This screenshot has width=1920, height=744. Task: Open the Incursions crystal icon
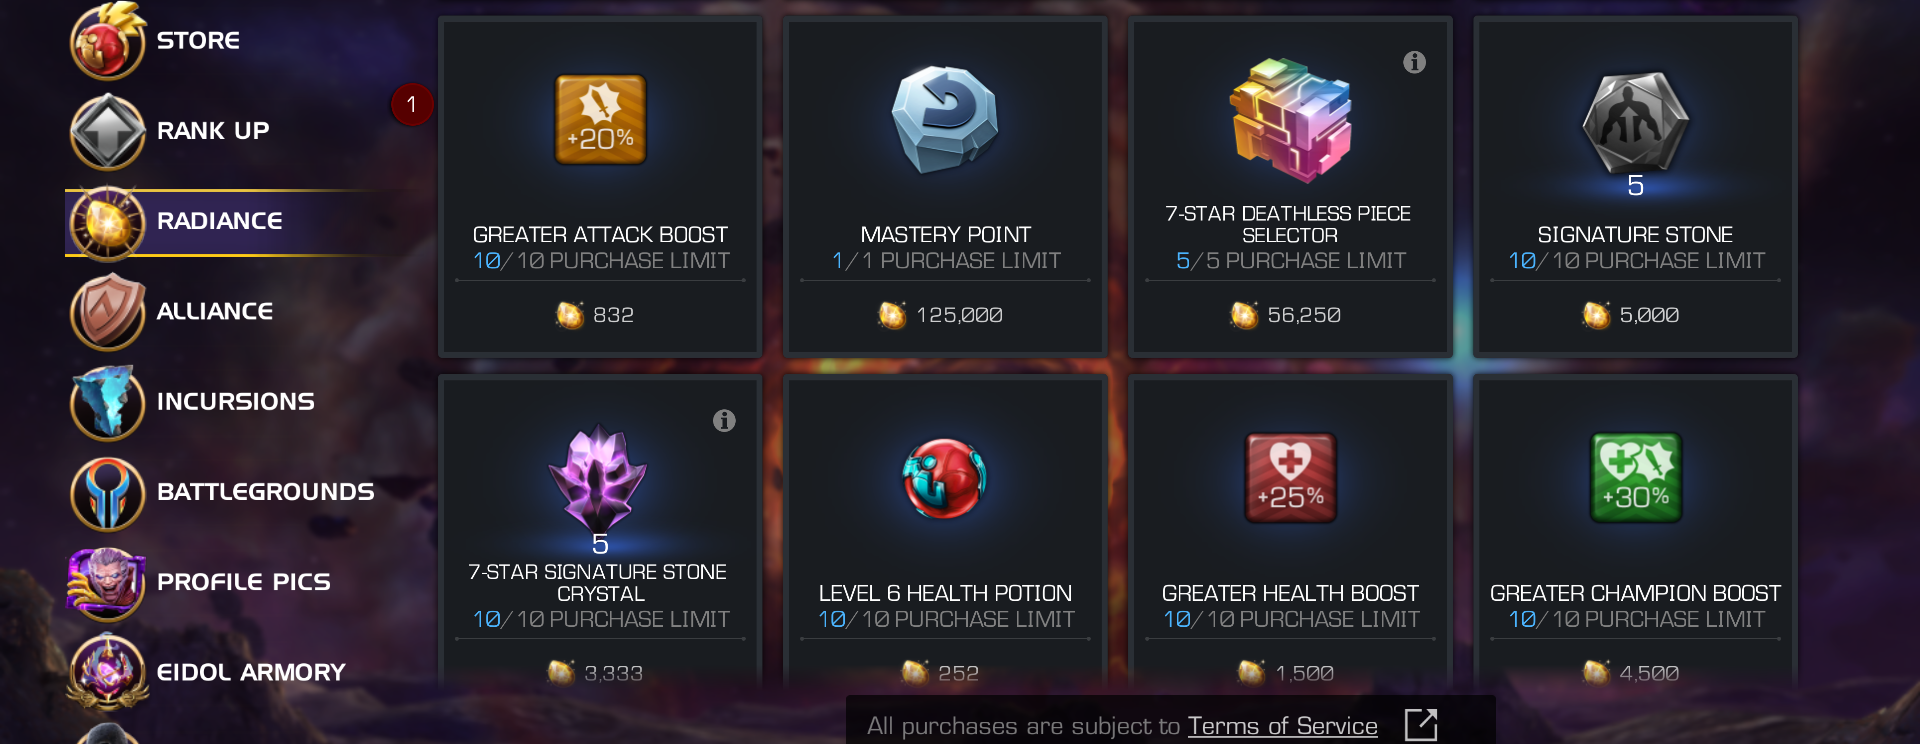107,402
